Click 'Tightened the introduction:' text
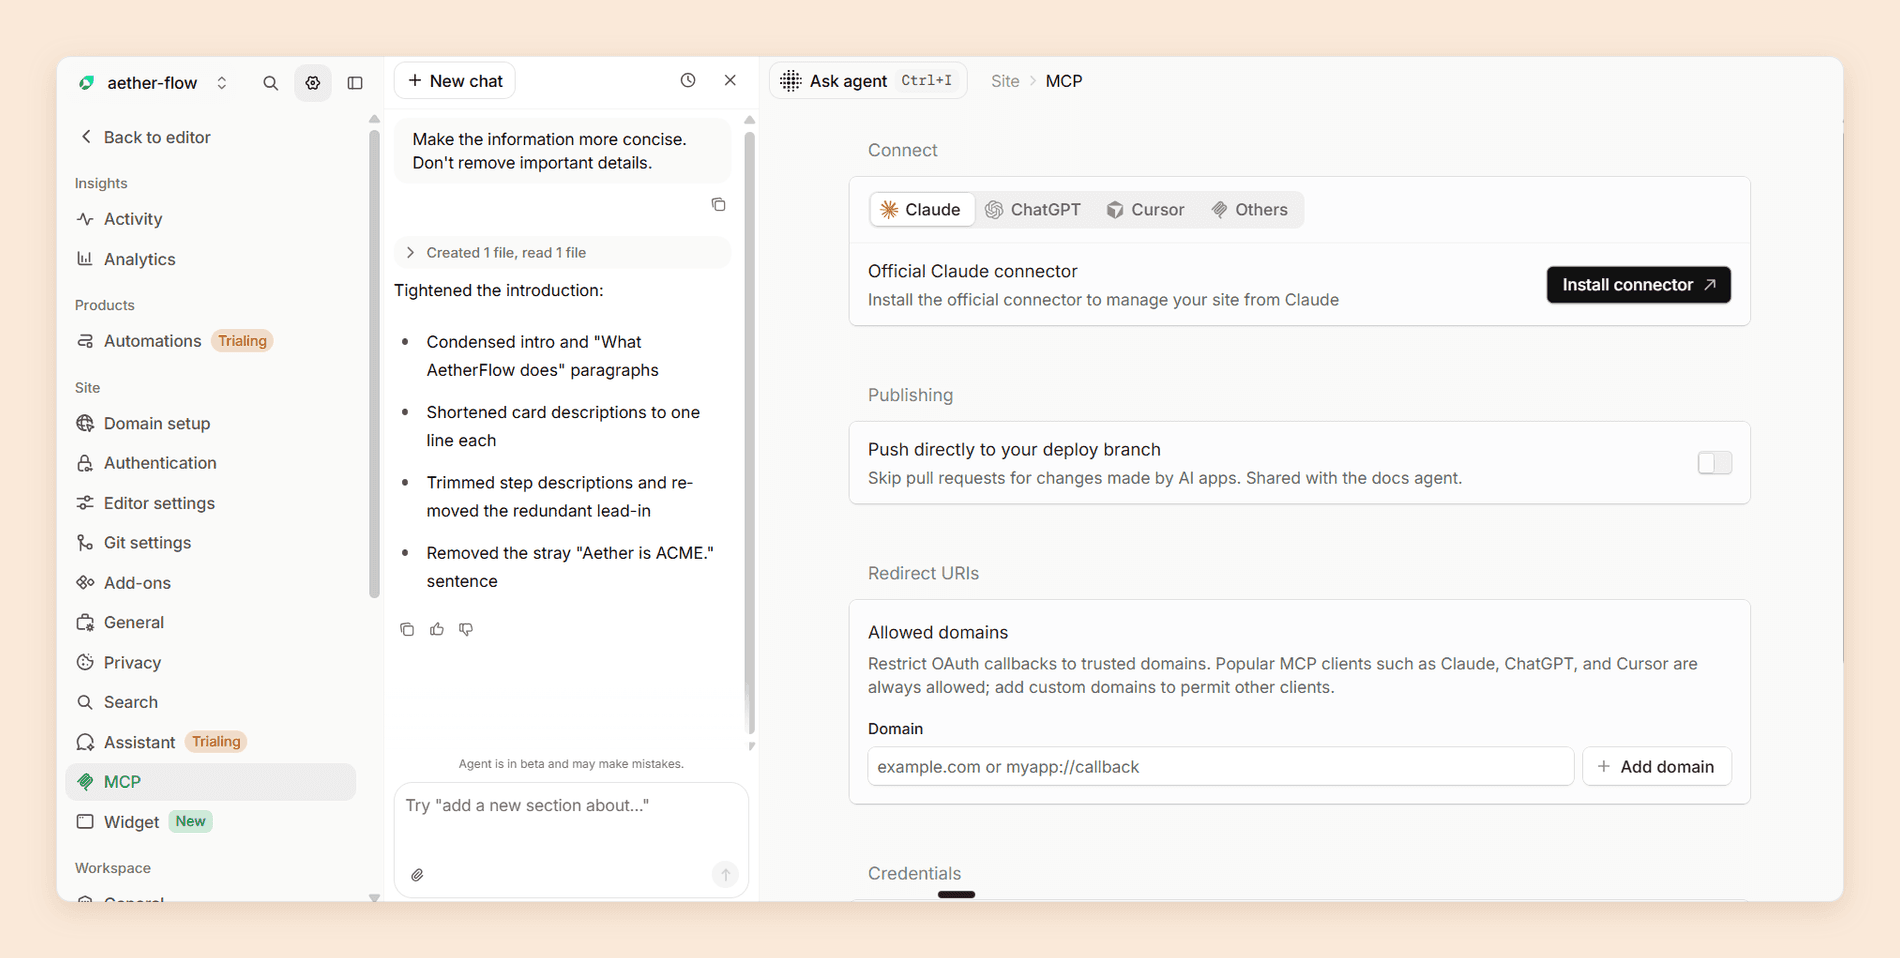1900x958 pixels. (499, 291)
